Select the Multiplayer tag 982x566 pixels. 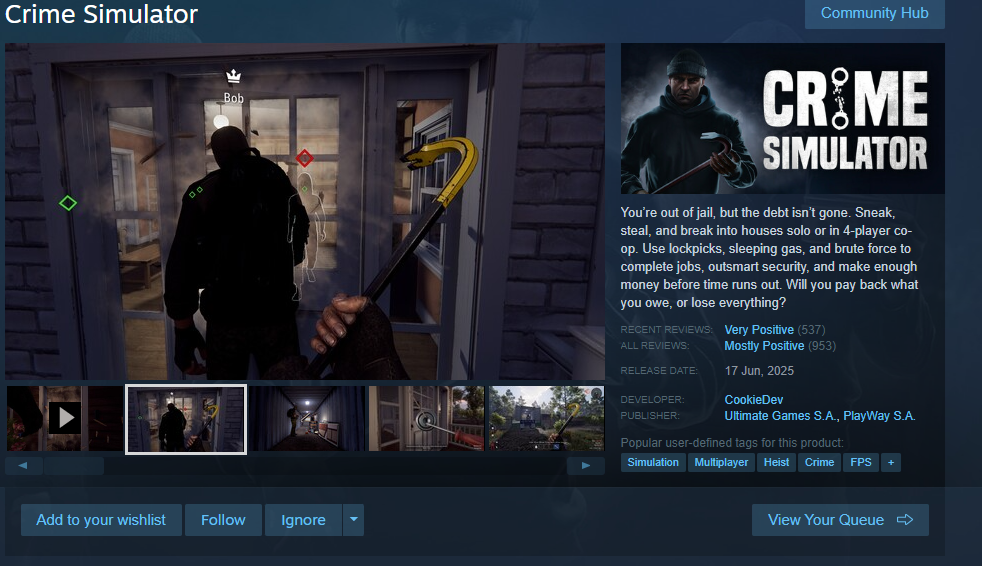tap(721, 462)
